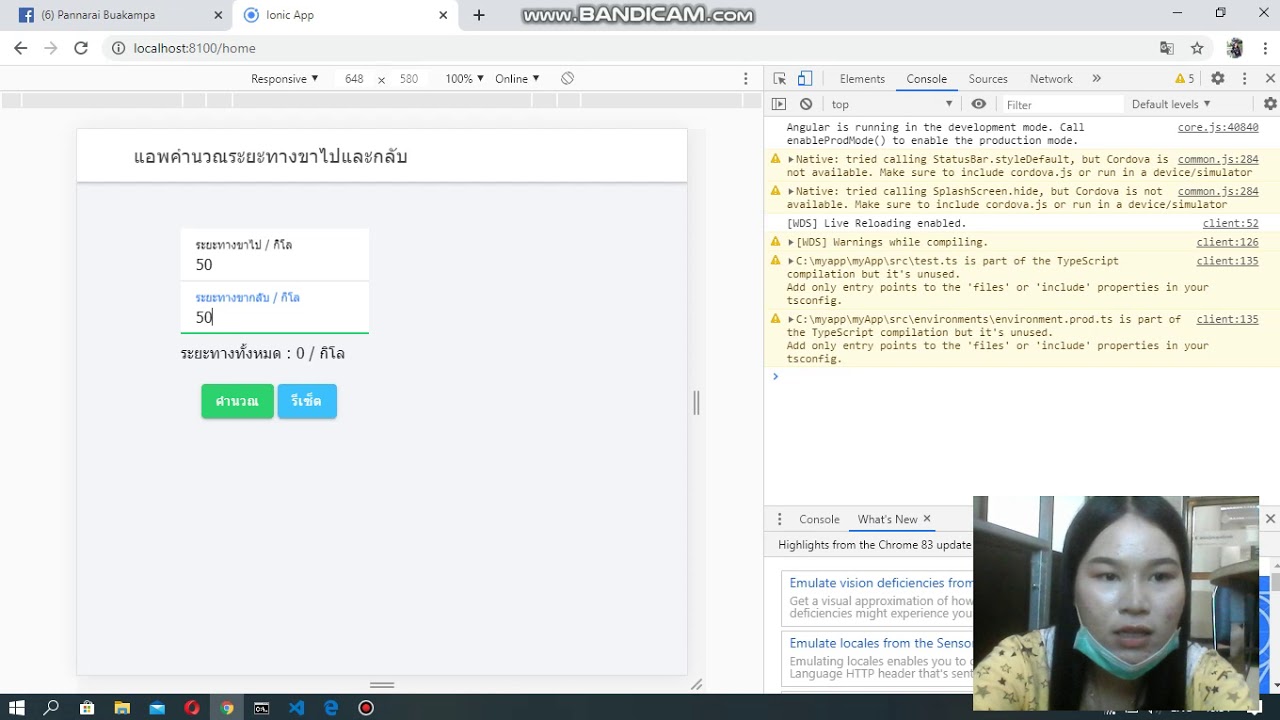This screenshot has width=1280, height=720.
Task: Open client:126 source link
Action: [1227, 242]
